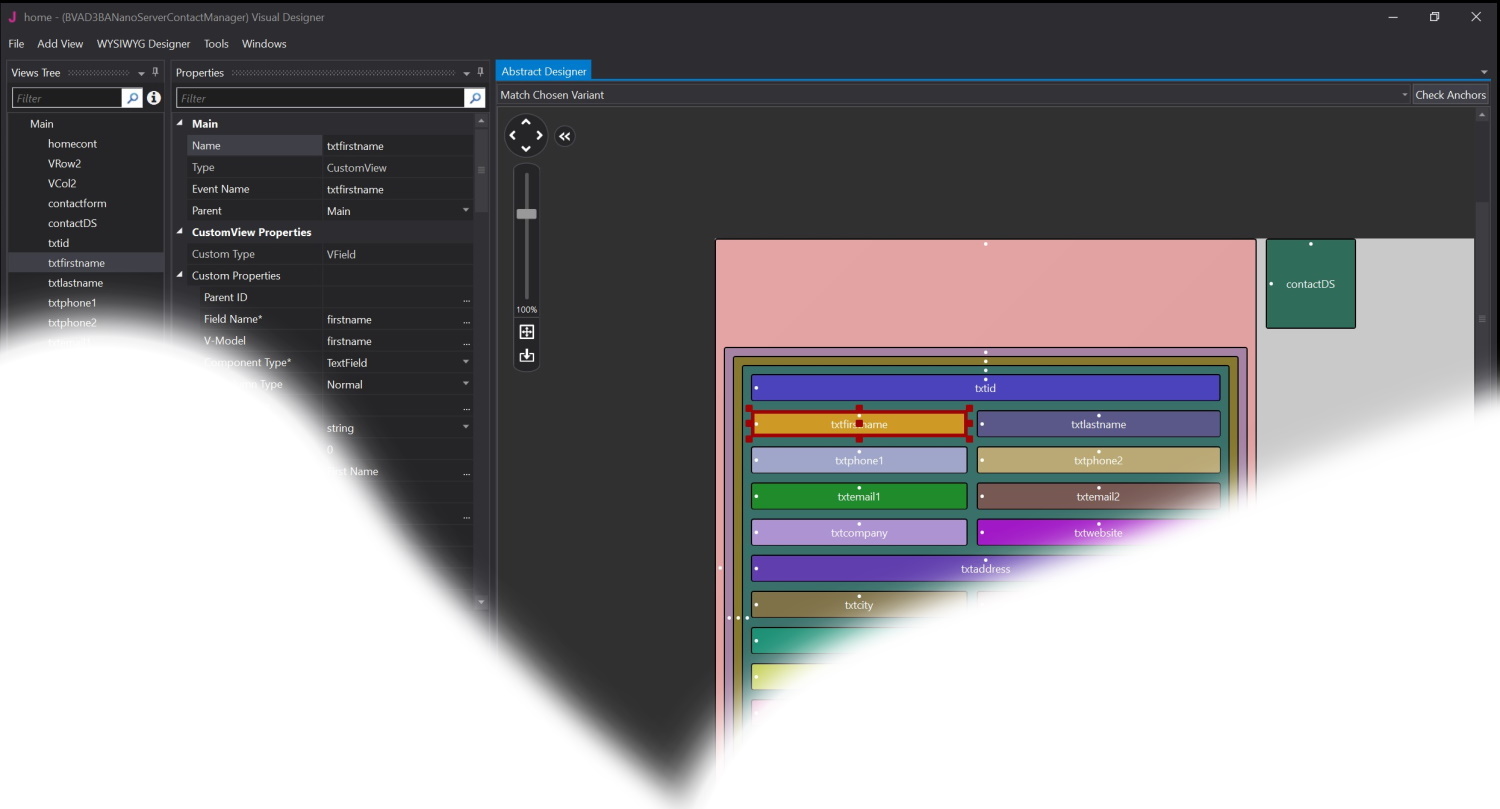Focus the Views Tree filter field
This screenshot has height=809, width=1500.
pos(67,98)
